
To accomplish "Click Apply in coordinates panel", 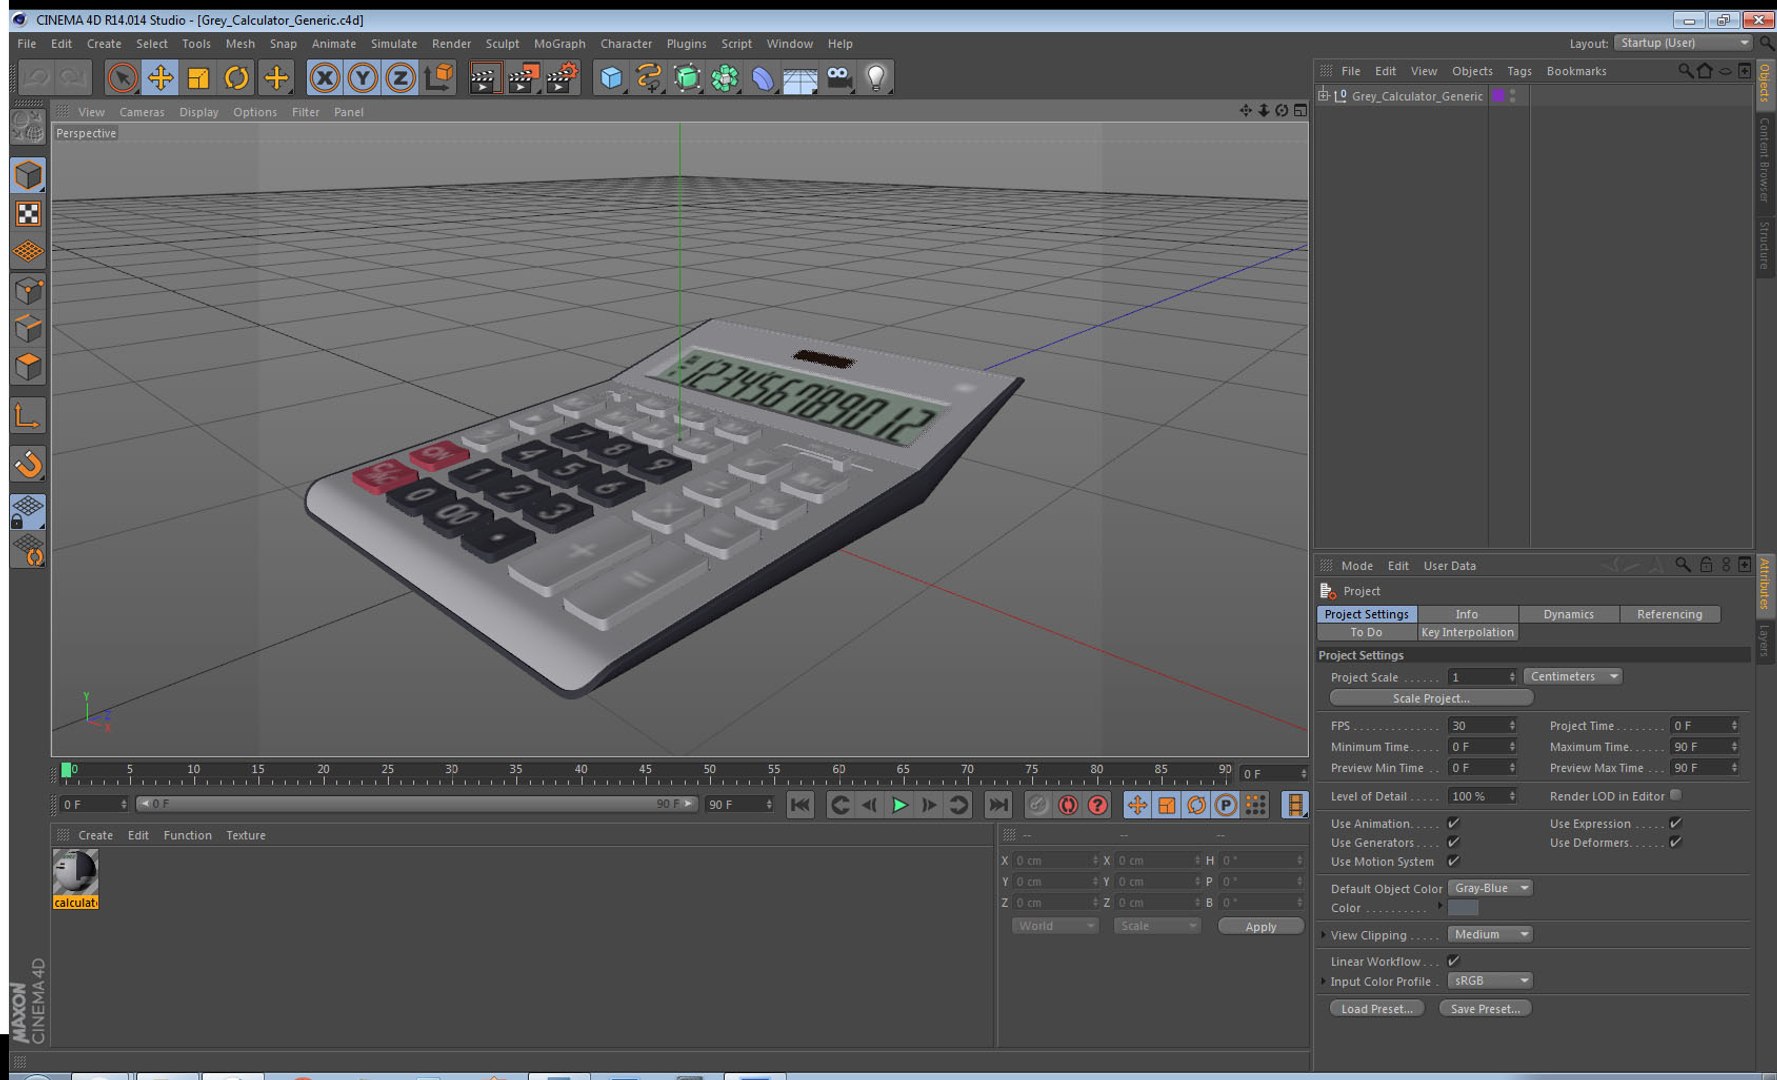I will (1260, 927).
